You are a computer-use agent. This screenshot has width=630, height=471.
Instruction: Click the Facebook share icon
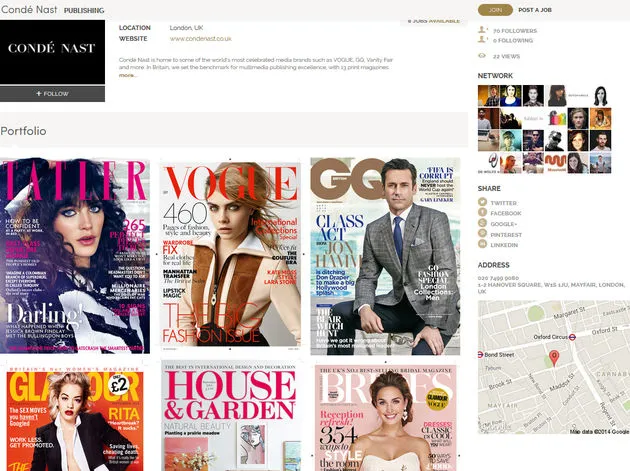[x=482, y=213]
